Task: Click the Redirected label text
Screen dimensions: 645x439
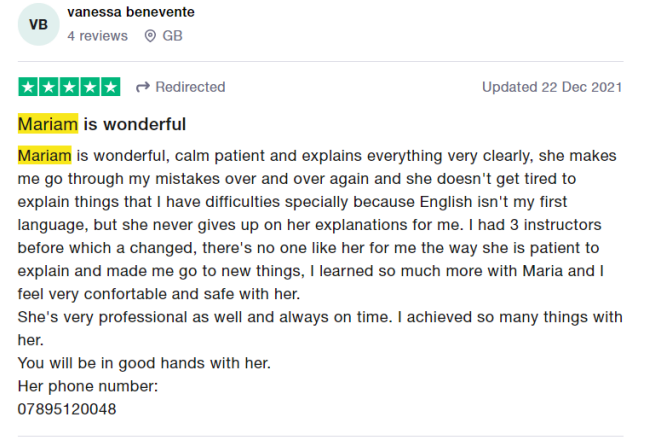Action: click(190, 87)
